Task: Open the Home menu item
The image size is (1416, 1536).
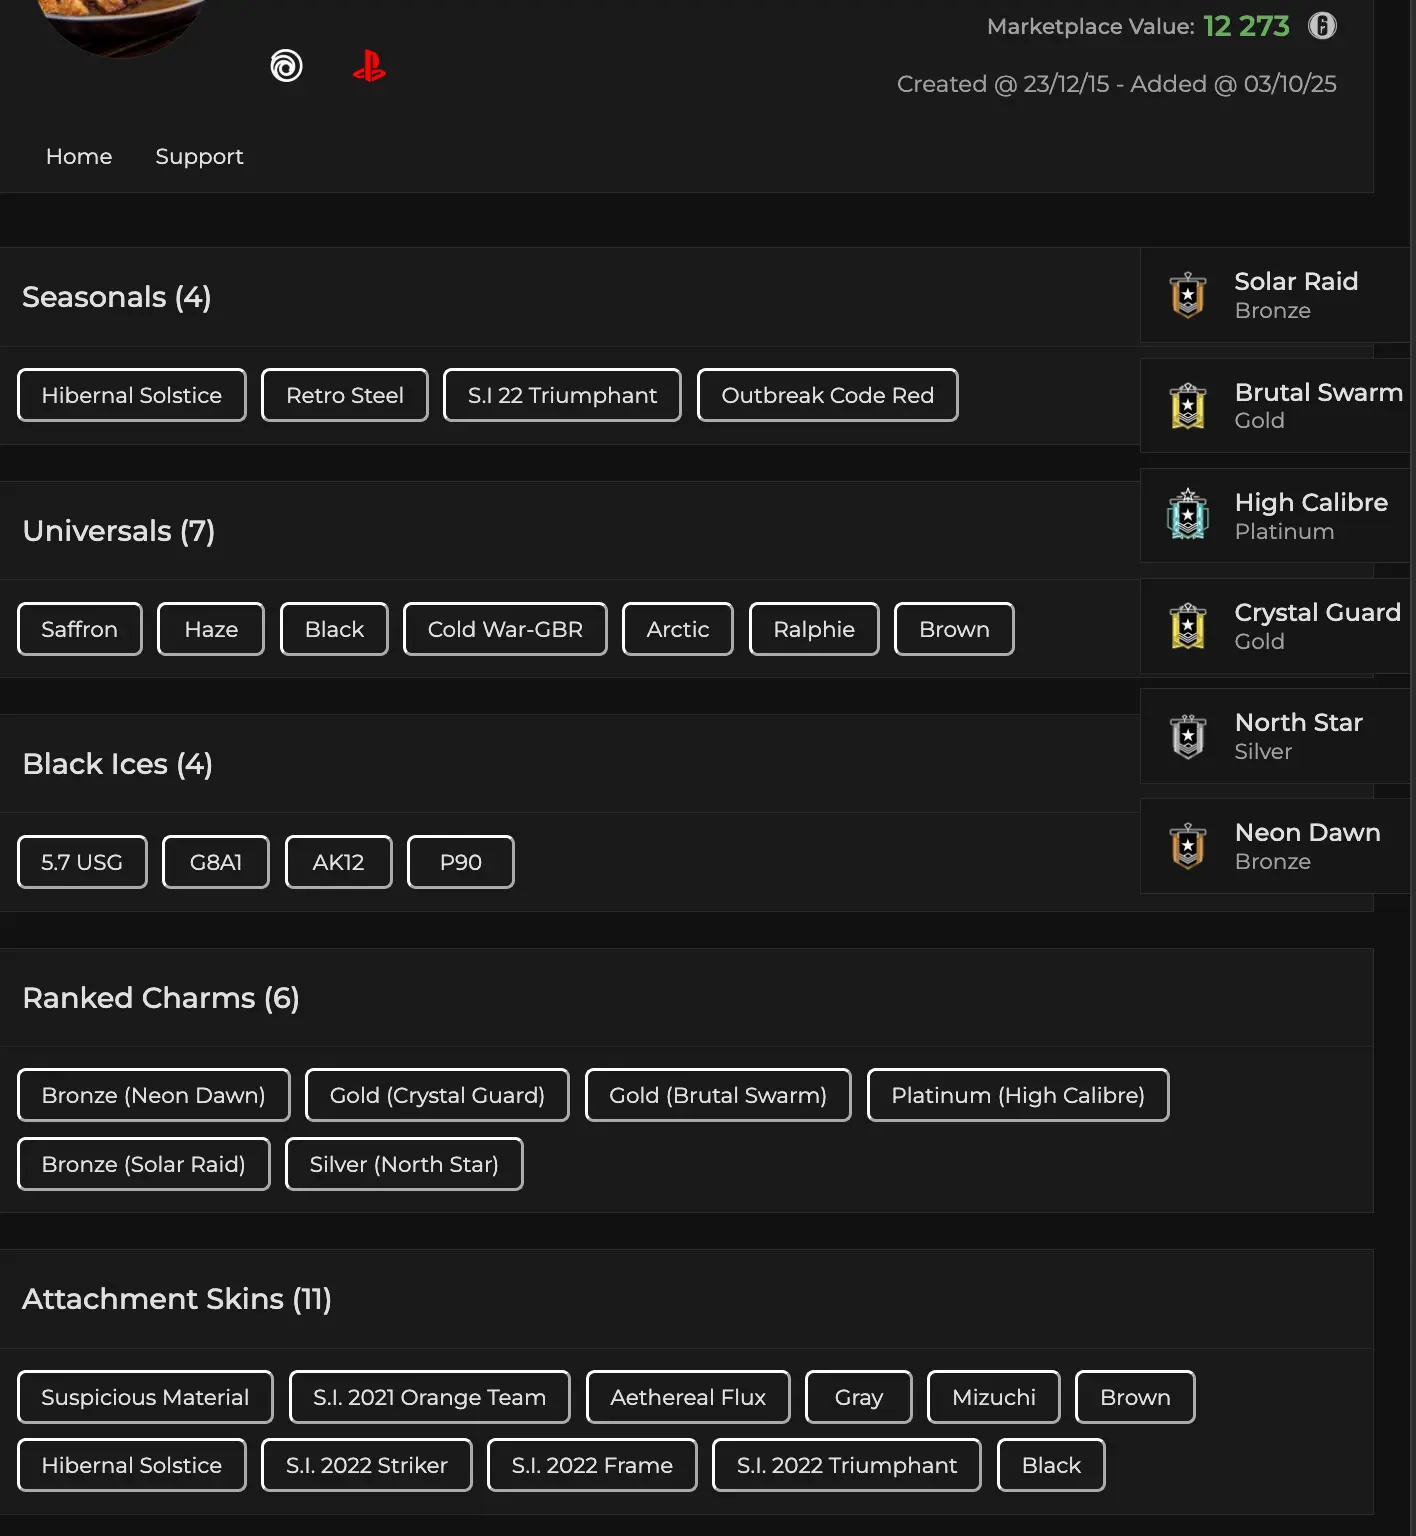Action: pos(79,157)
